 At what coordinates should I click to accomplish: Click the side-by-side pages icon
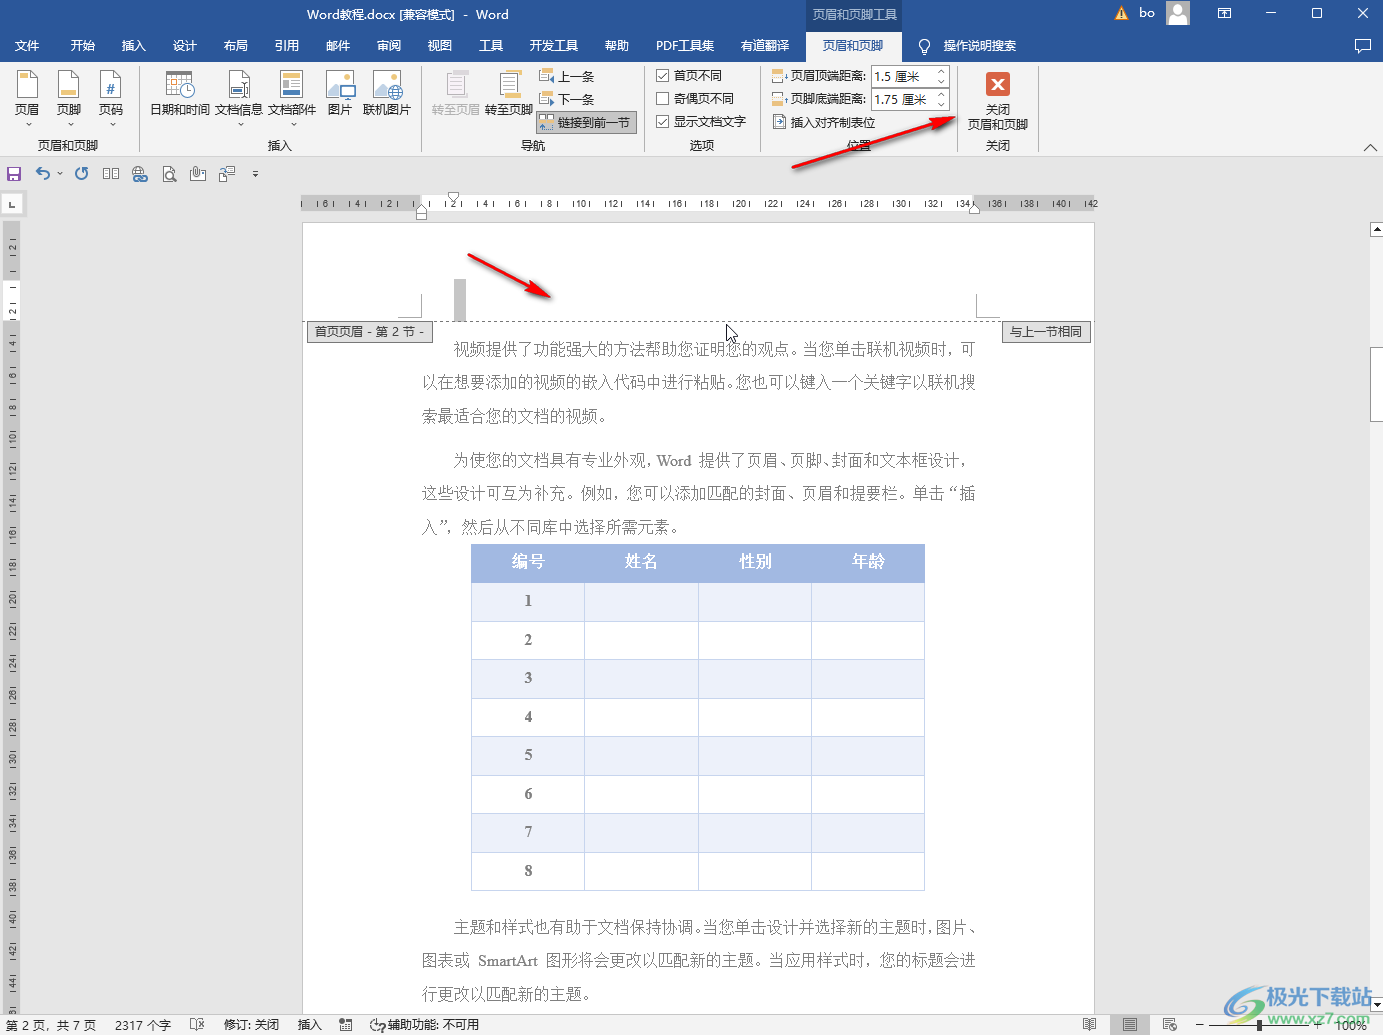pyautogui.click(x=111, y=174)
